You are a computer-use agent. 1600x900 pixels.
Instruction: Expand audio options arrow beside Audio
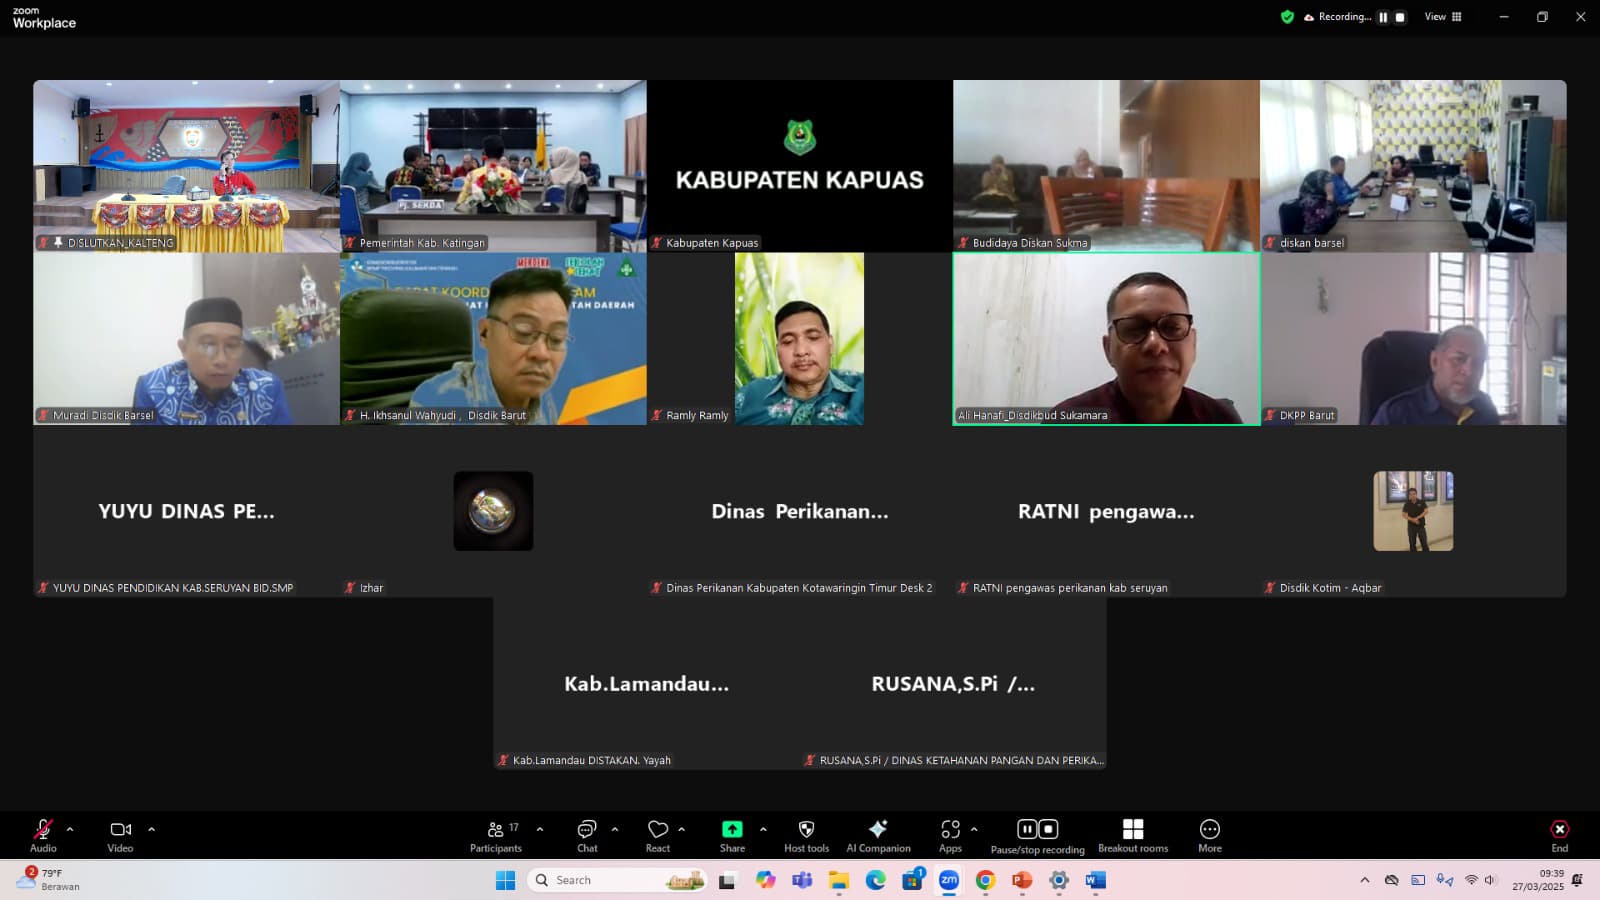click(x=70, y=829)
